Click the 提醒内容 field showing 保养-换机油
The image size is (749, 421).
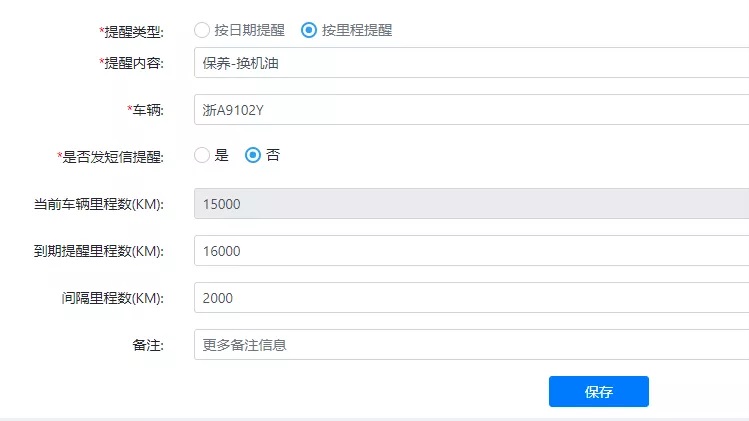pos(470,63)
